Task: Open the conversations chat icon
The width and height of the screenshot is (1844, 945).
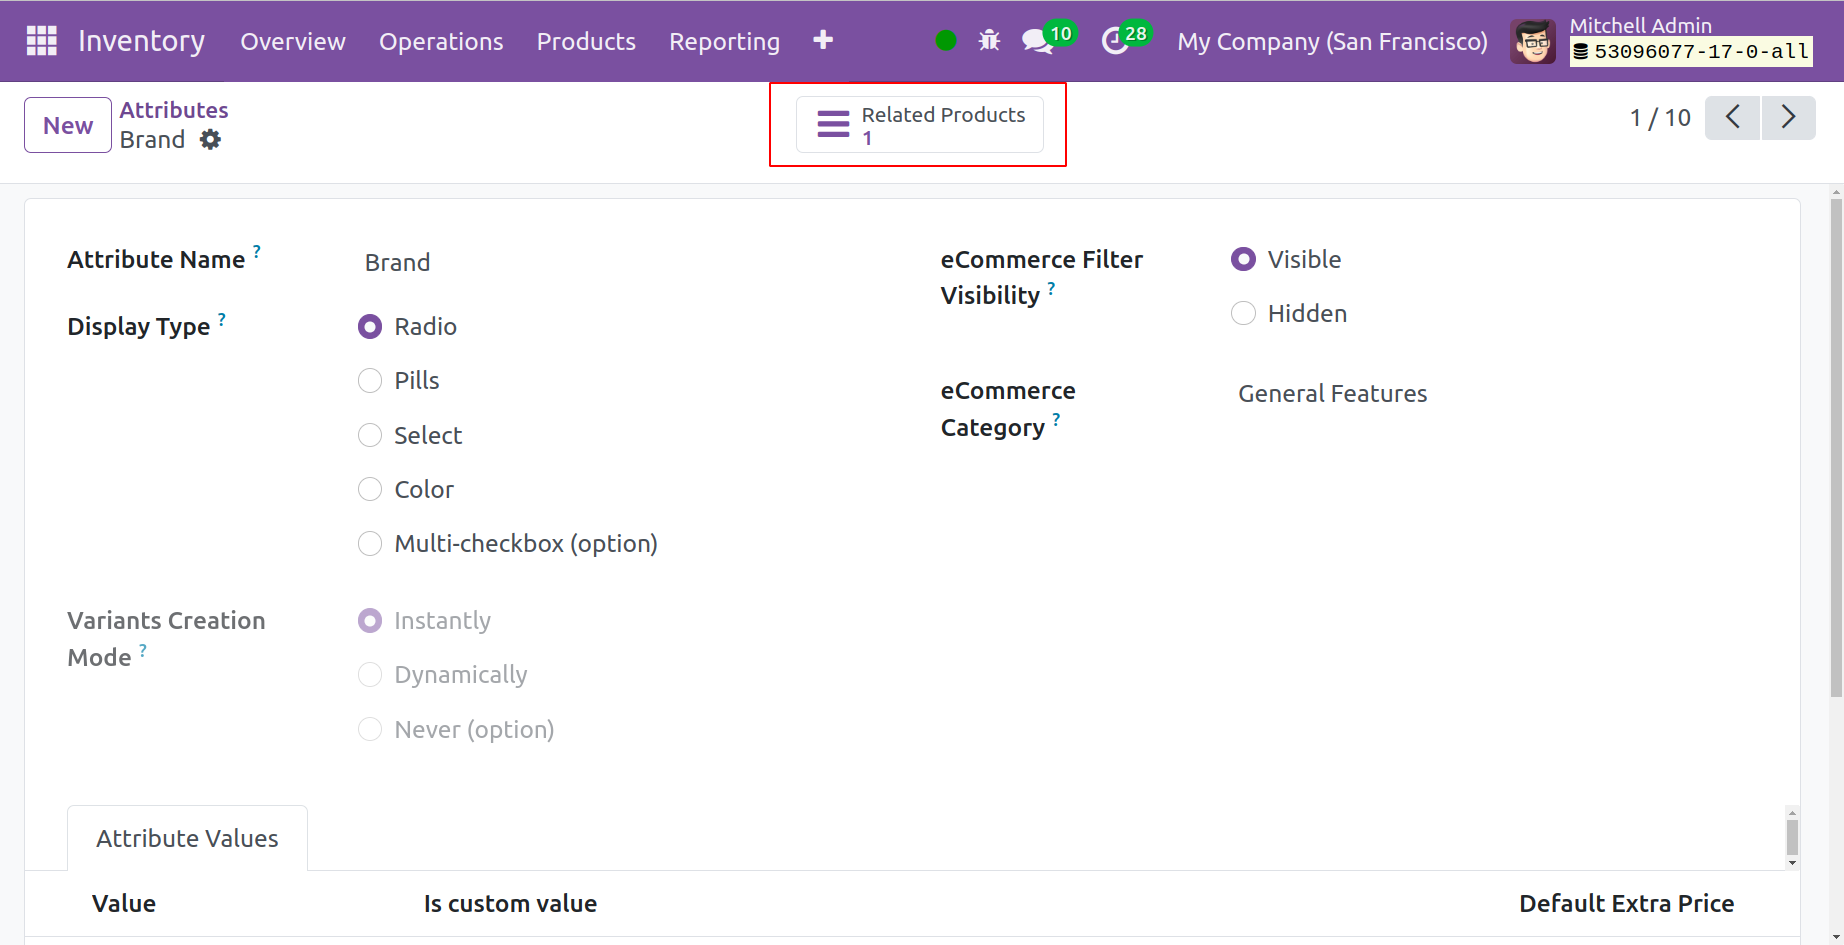Action: pyautogui.click(x=1037, y=41)
